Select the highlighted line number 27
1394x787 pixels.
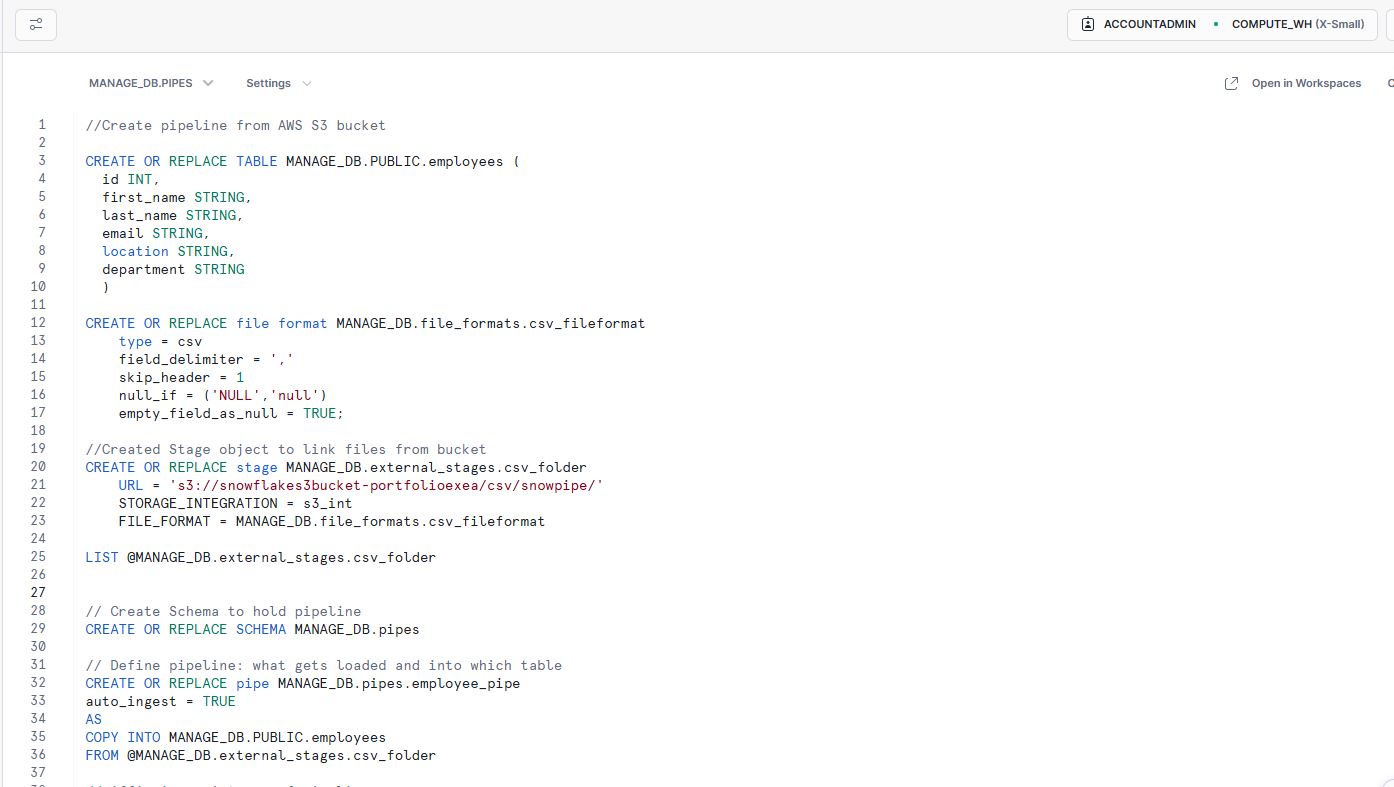39,593
